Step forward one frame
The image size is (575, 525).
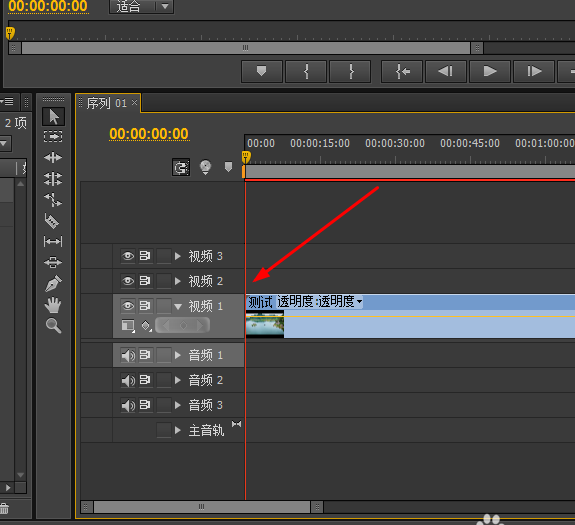(534, 71)
